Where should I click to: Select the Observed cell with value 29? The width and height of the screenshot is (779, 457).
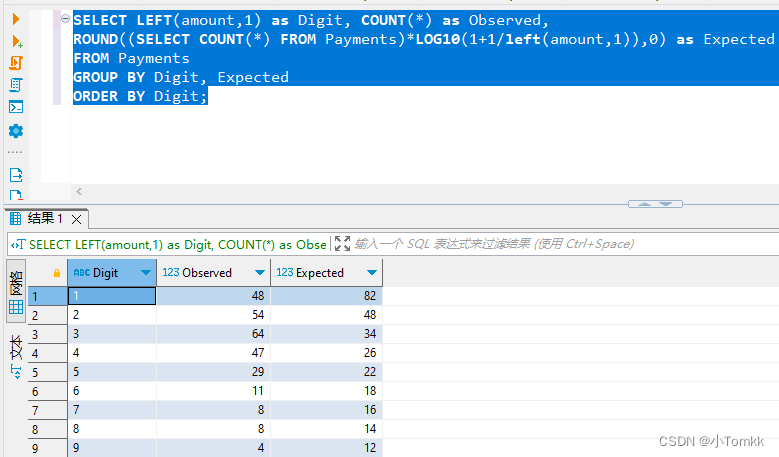click(214, 372)
